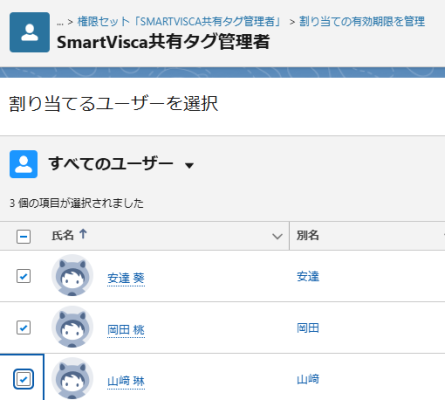Screen dimensions: 445x400
Task: Click alias link 安達
Action: (308, 276)
